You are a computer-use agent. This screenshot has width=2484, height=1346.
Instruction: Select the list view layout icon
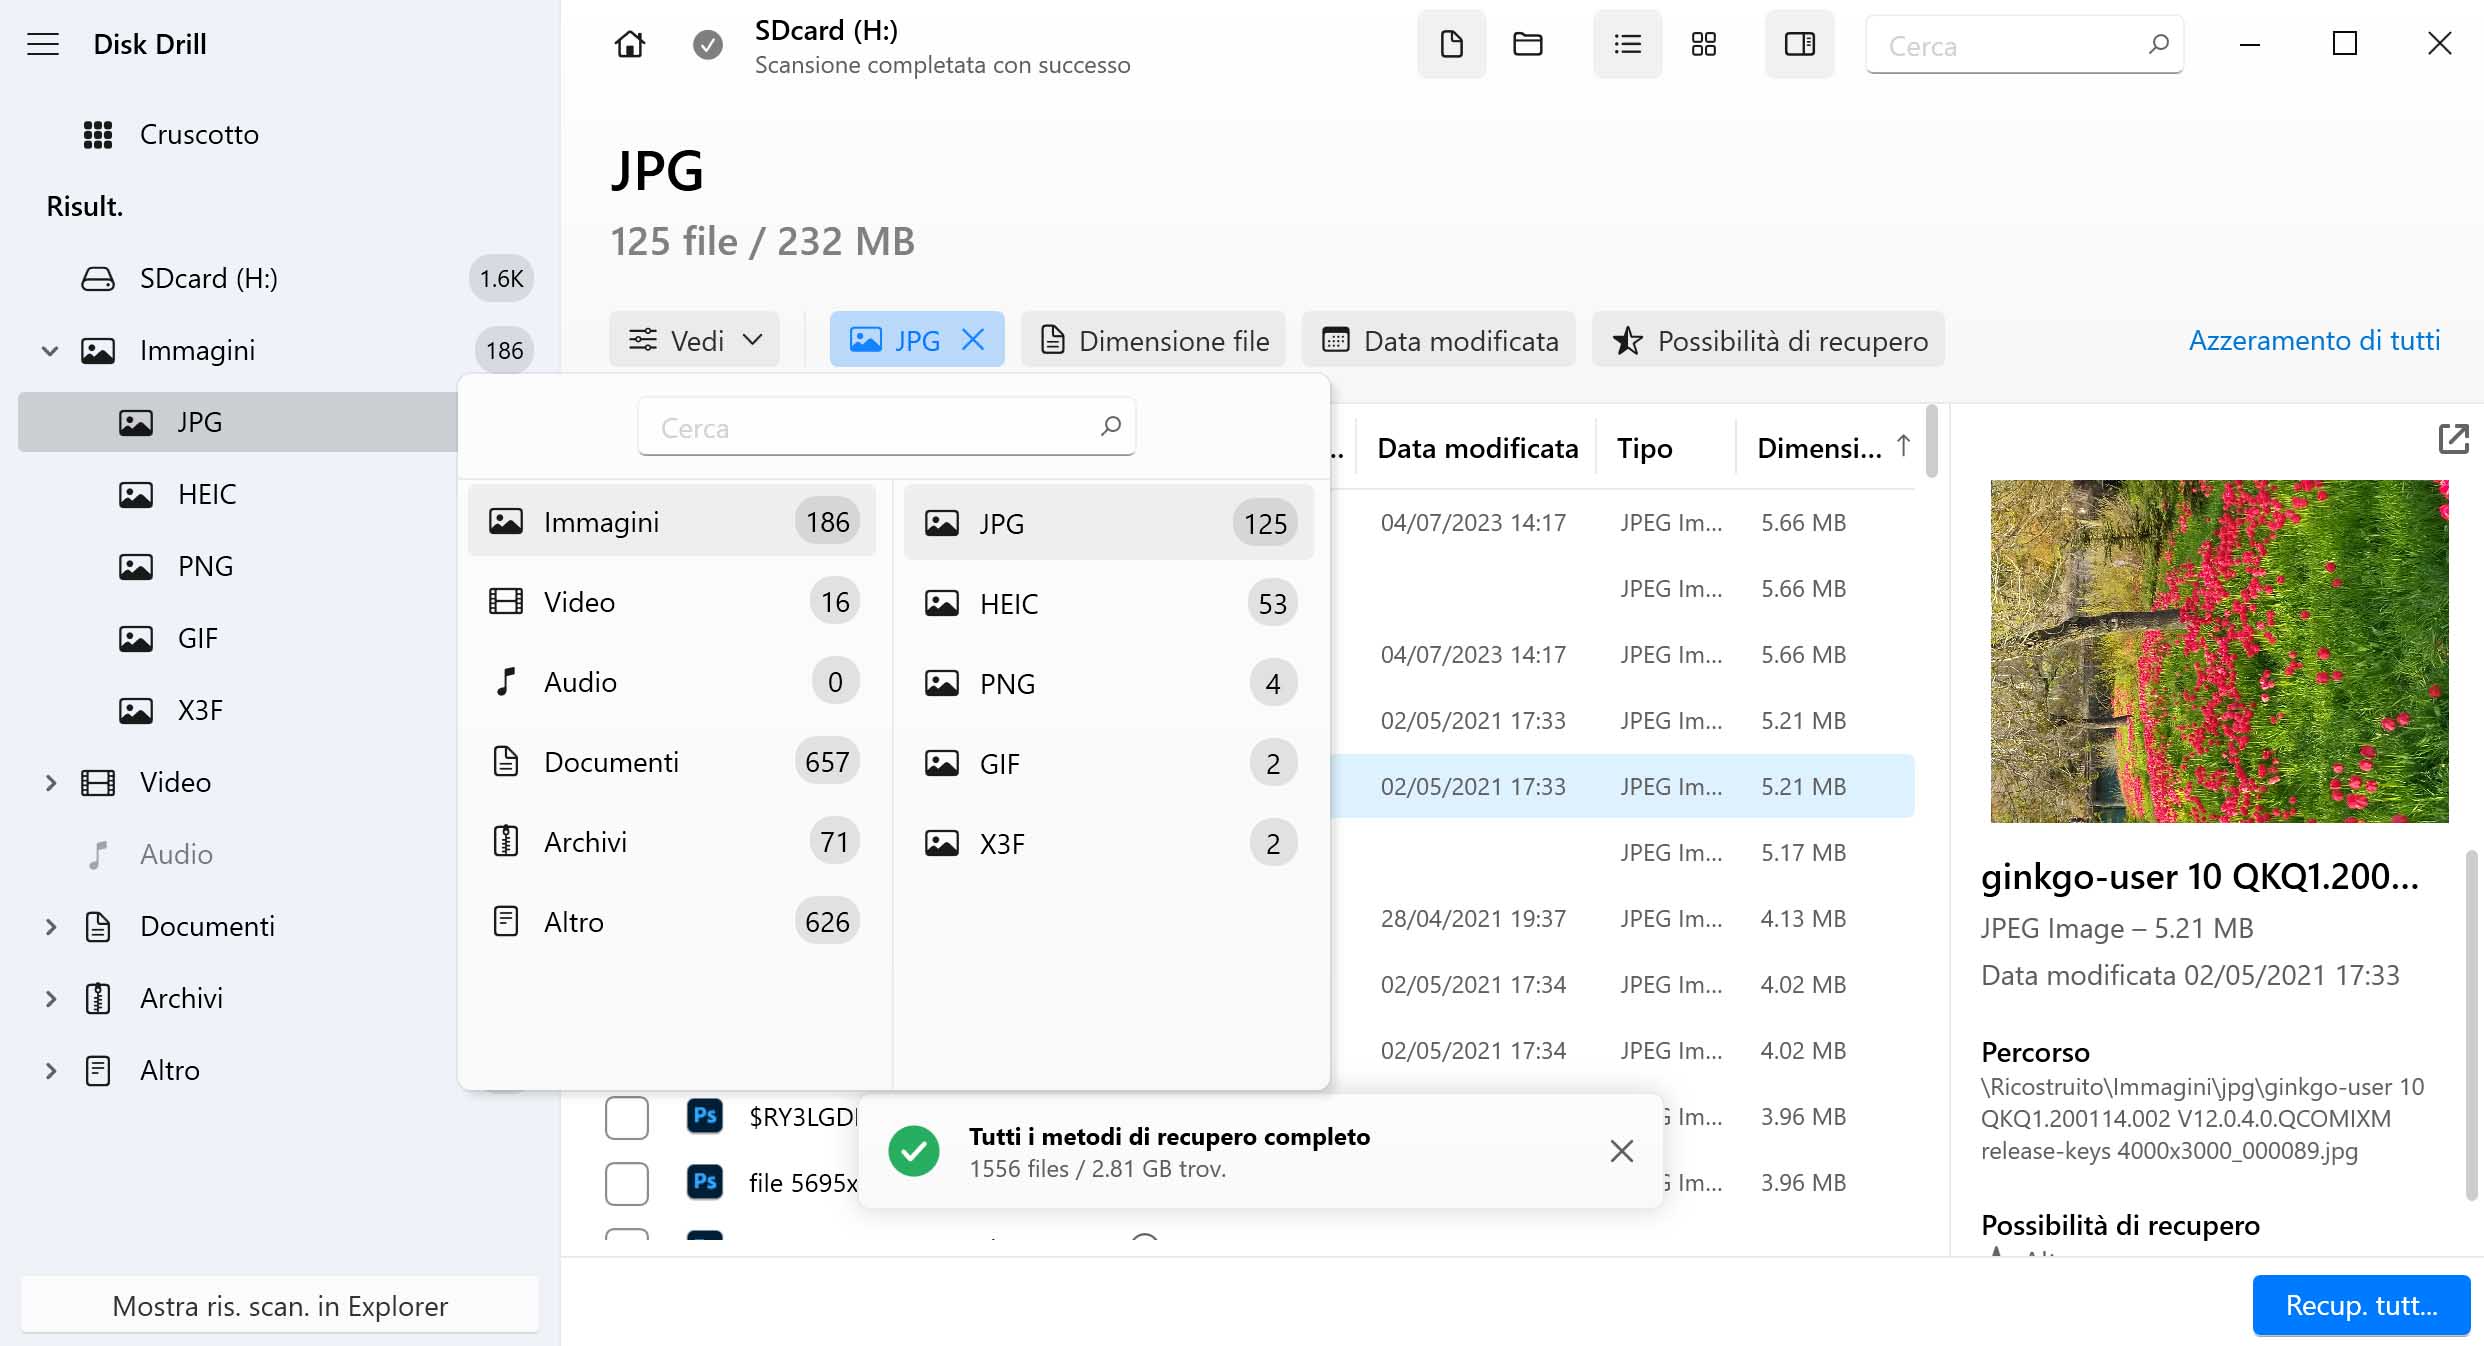(1627, 44)
